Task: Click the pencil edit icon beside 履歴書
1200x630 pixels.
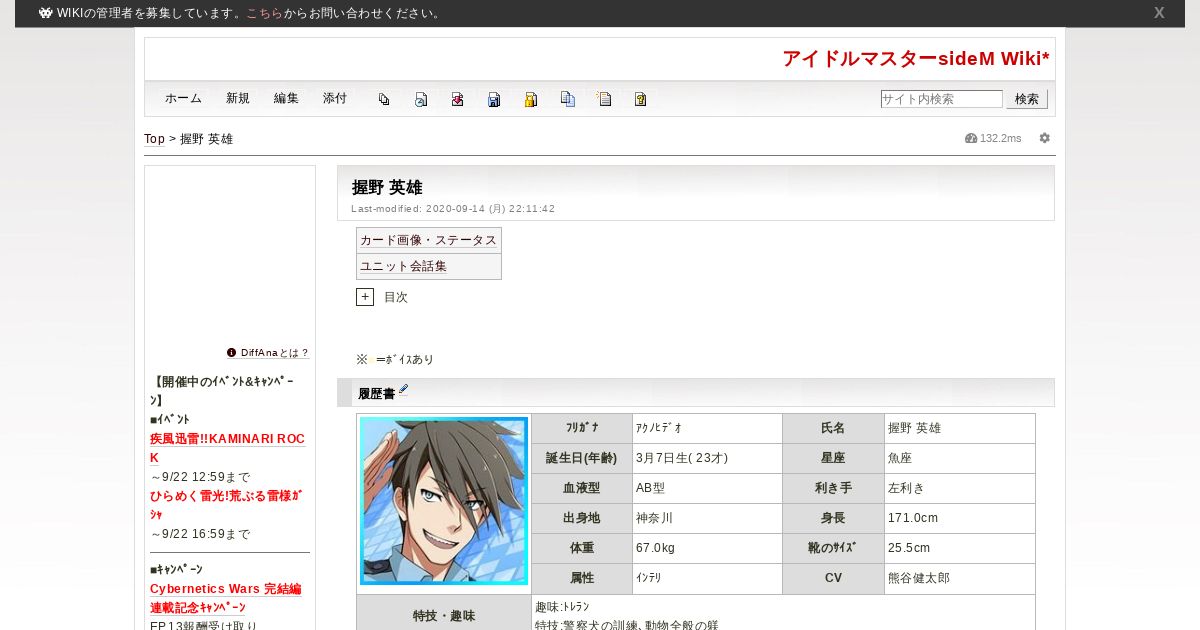Action: click(x=403, y=390)
